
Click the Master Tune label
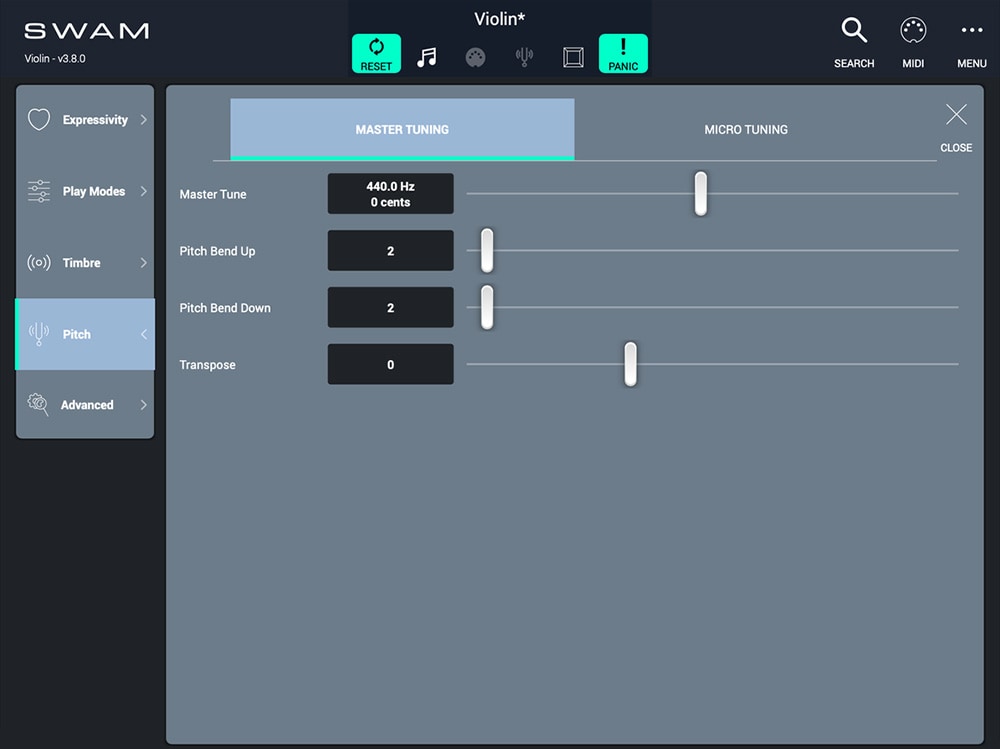213,194
